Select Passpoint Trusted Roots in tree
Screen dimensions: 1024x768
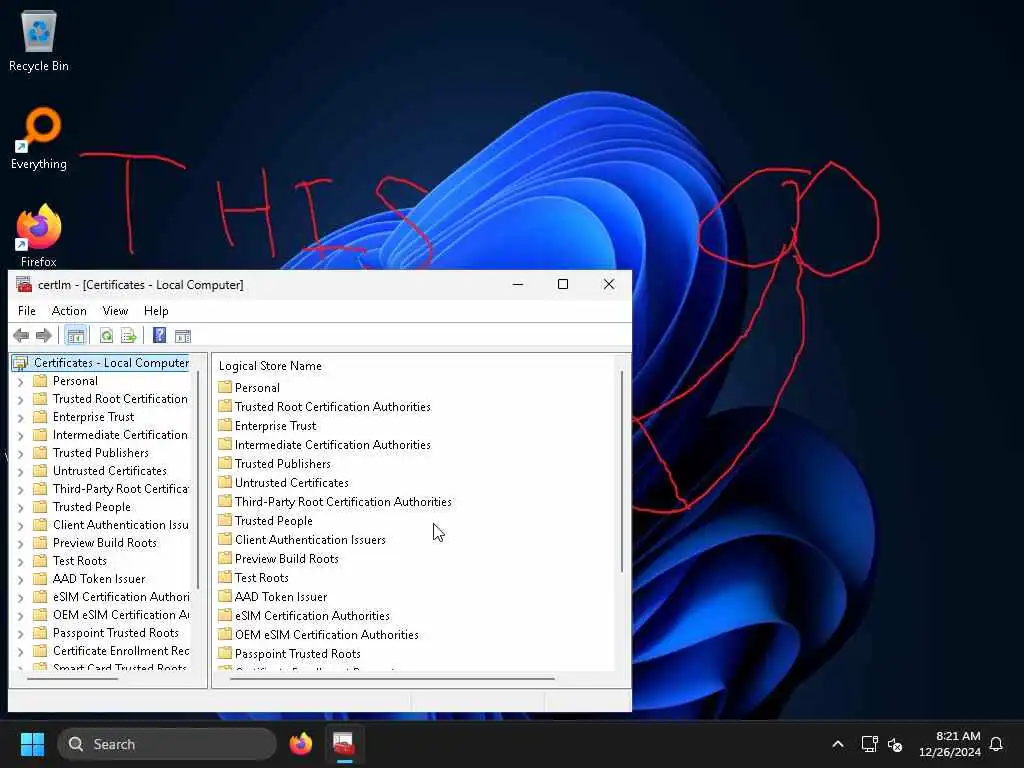tap(116, 633)
